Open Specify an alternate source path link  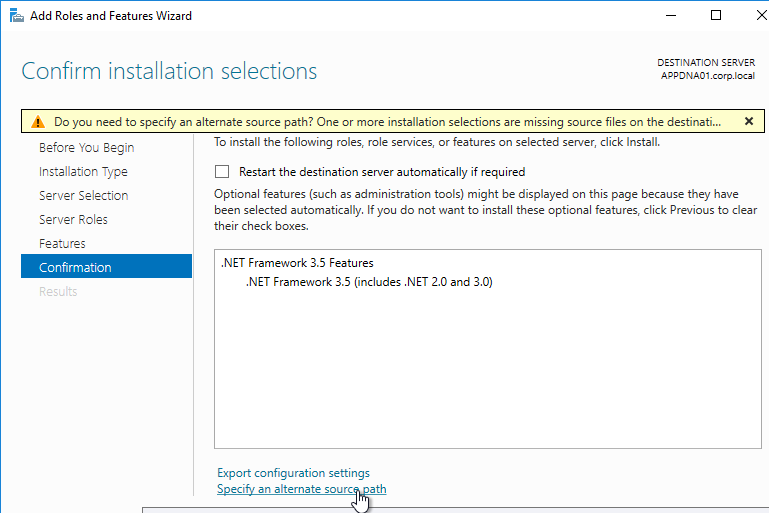[302, 489]
